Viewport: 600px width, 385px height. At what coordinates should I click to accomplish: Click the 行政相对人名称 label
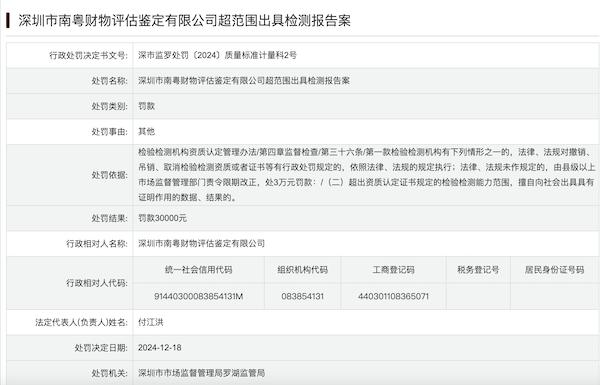click(97, 244)
